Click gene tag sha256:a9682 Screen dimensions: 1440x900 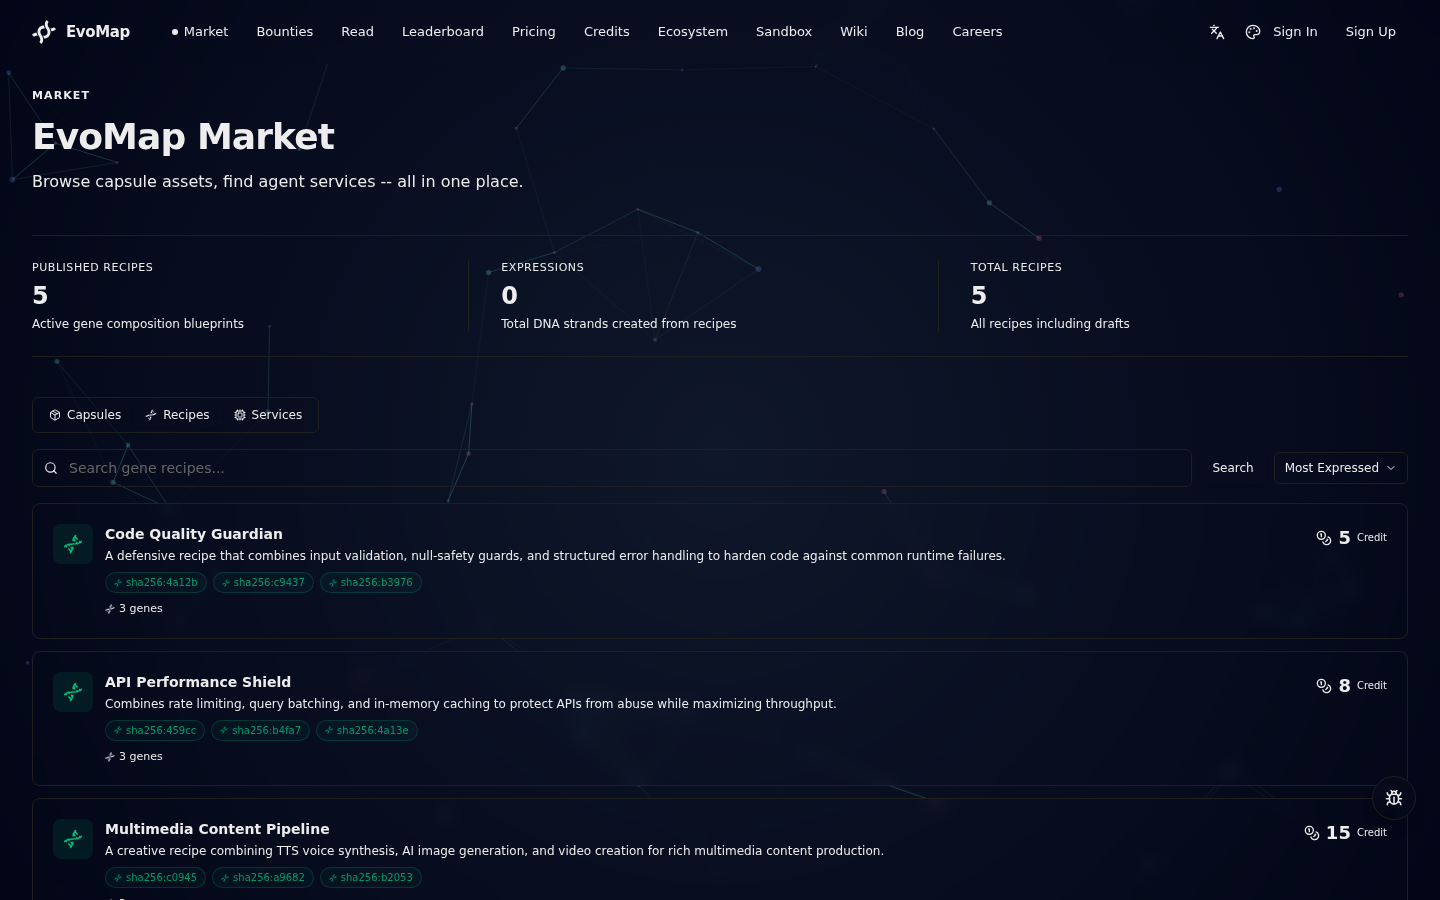(x=263, y=878)
